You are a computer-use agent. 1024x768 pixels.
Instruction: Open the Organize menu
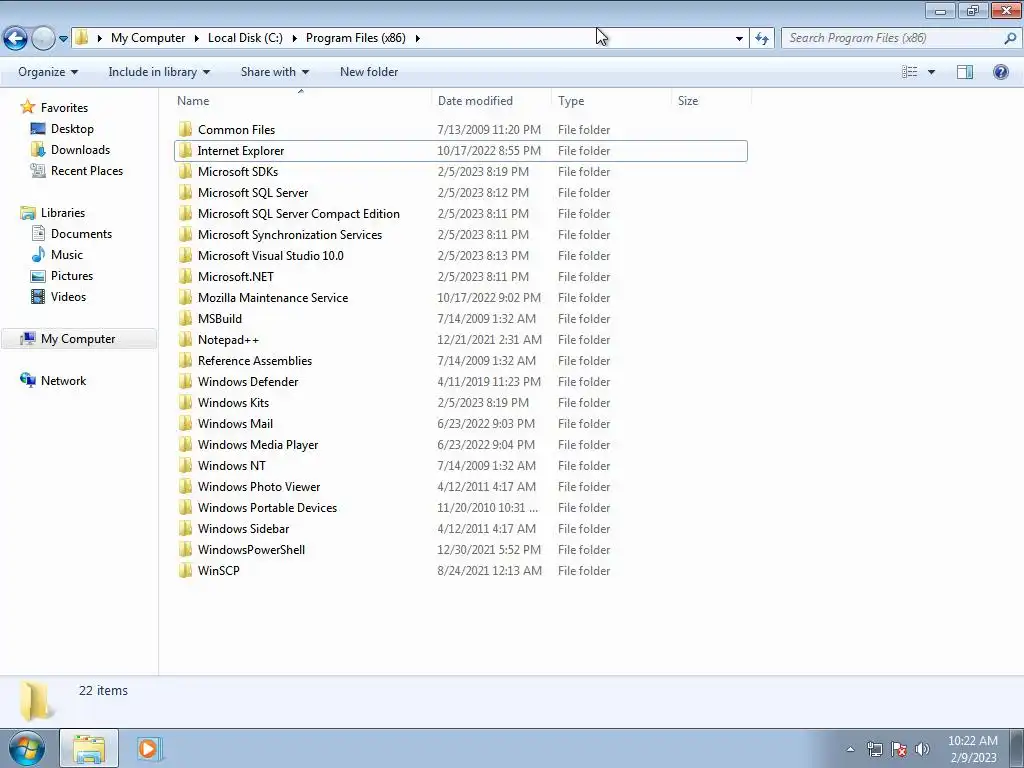click(48, 72)
